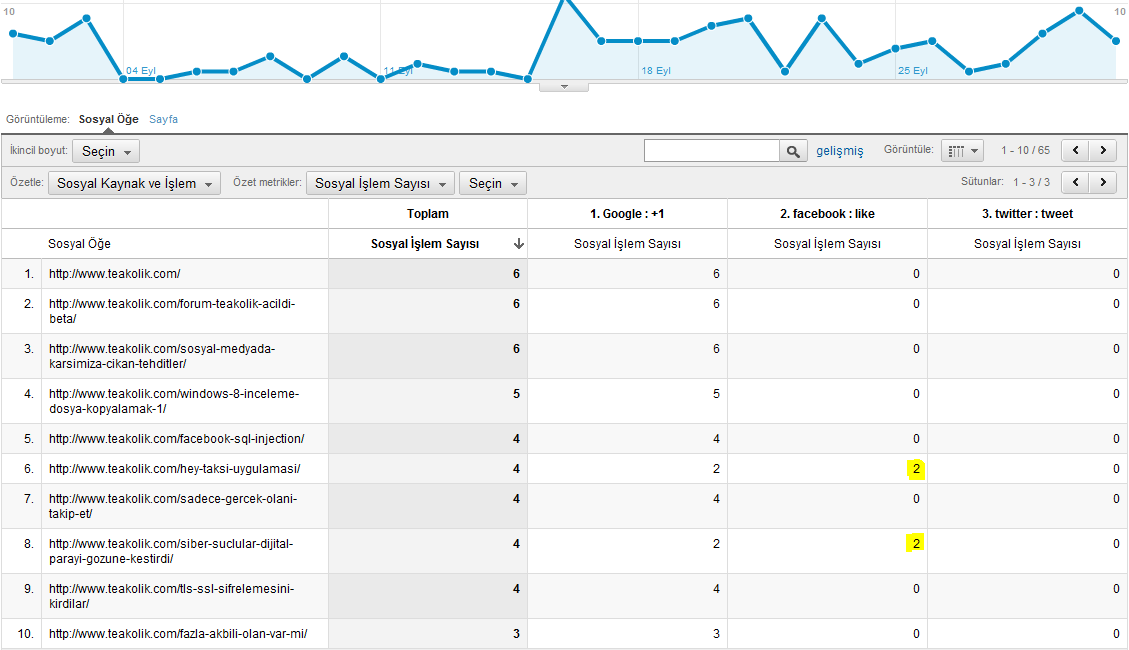1129x650 pixels.
Task: Click the hey-taksi-uygulamasi URL row
Action: (174, 469)
